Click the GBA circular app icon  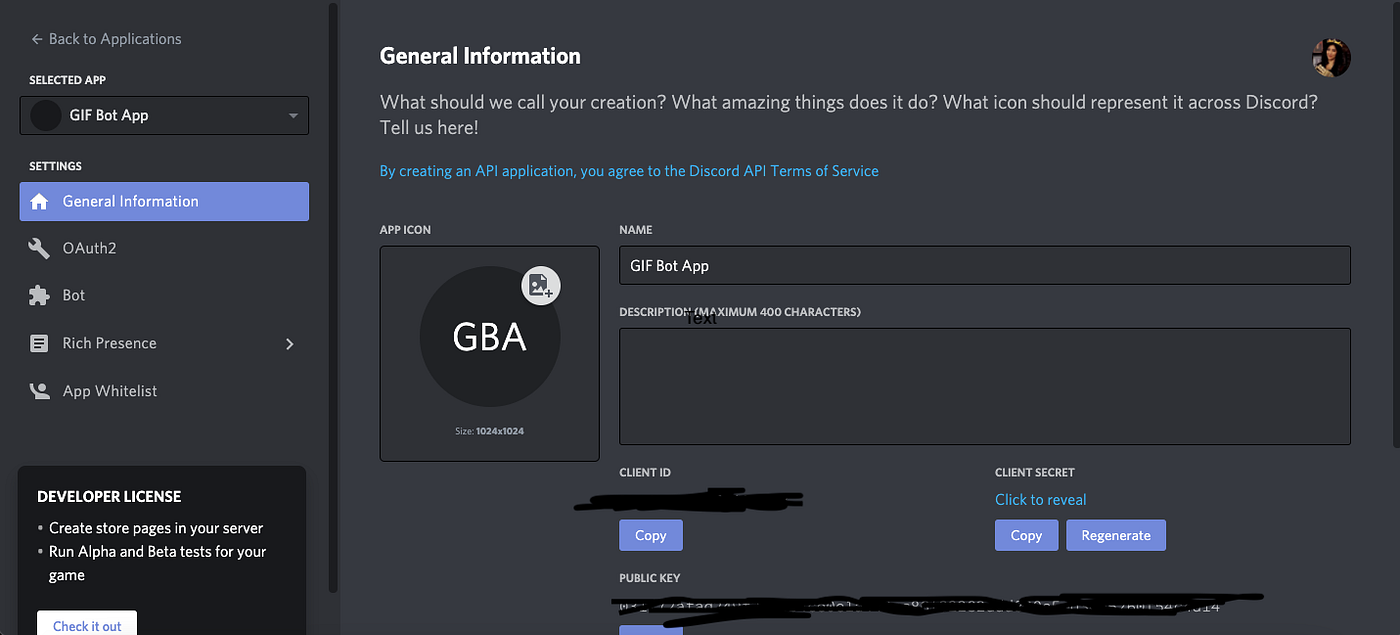pos(489,335)
